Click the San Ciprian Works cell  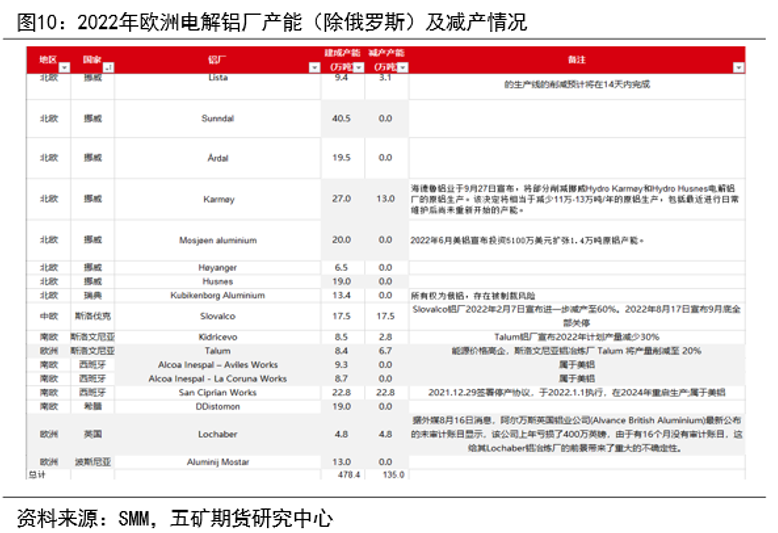pos(217,393)
